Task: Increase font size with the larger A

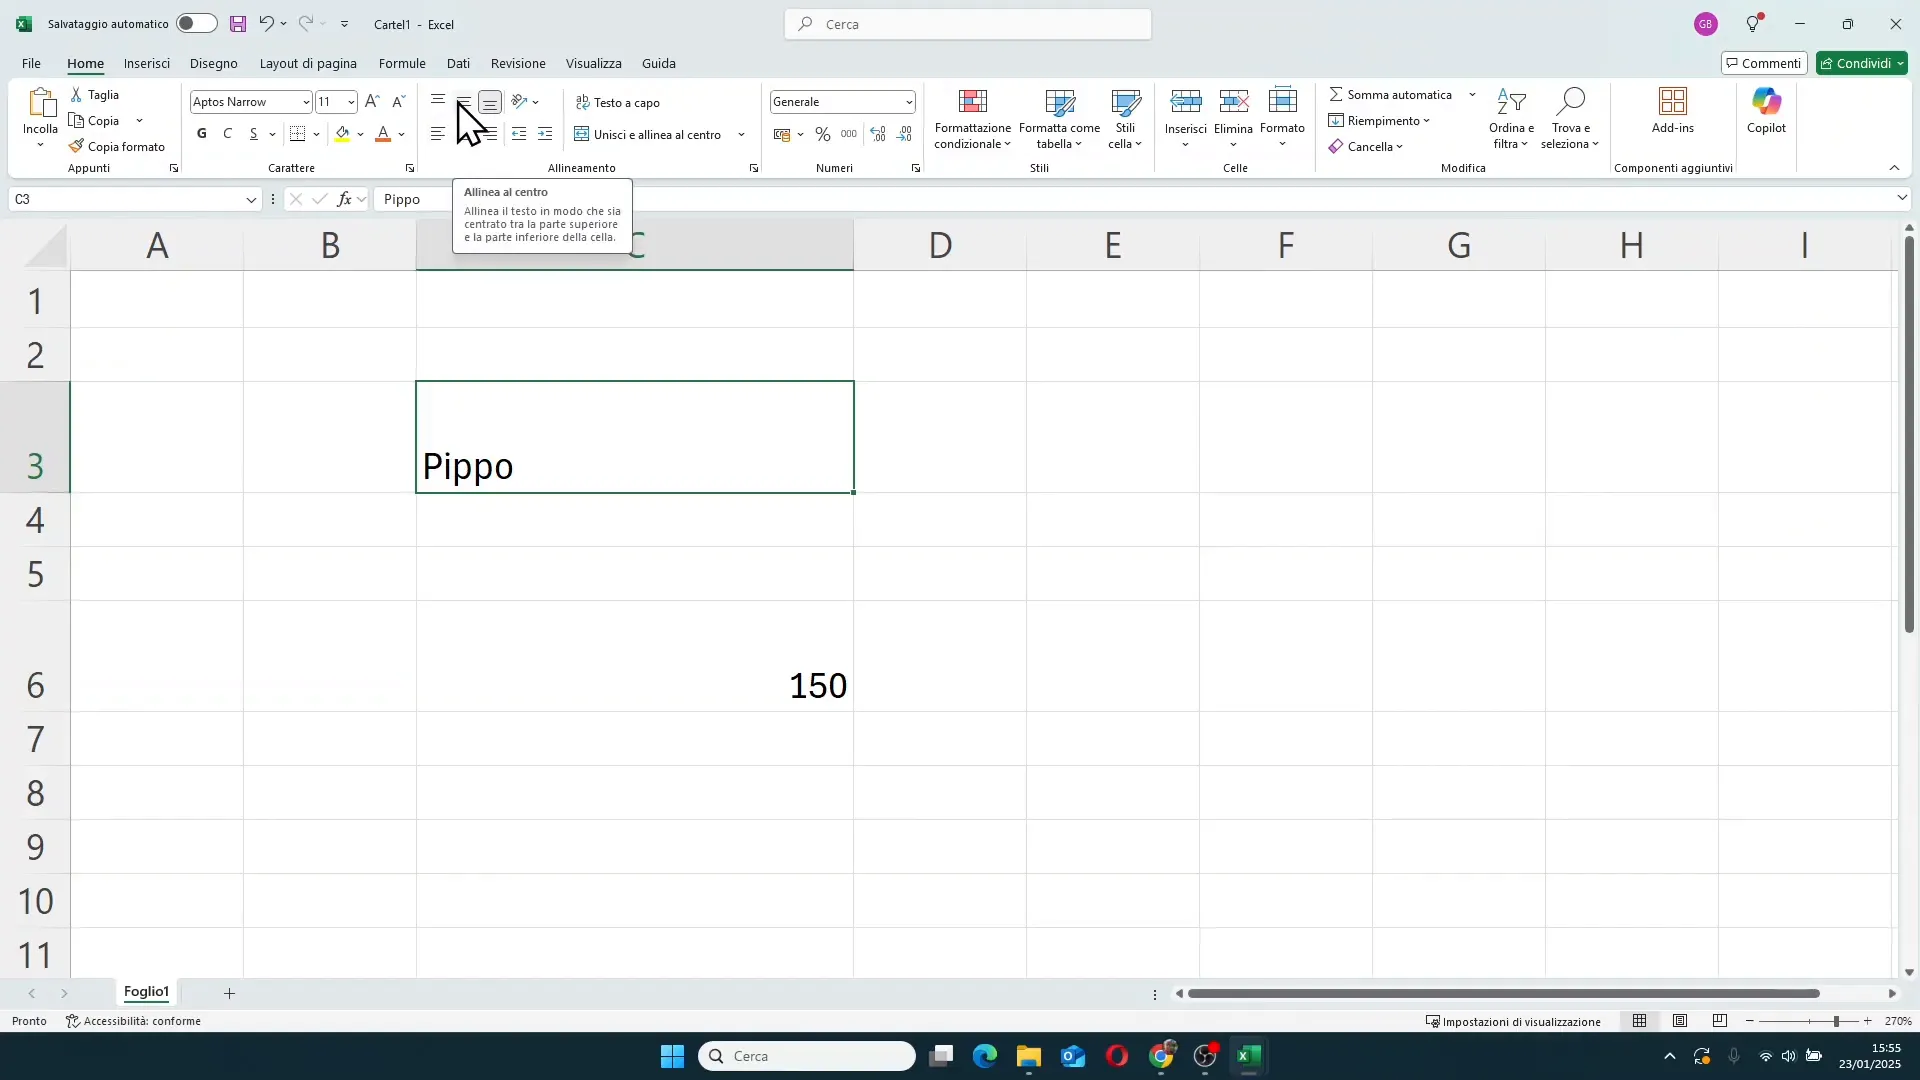Action: tap(372, 101)
